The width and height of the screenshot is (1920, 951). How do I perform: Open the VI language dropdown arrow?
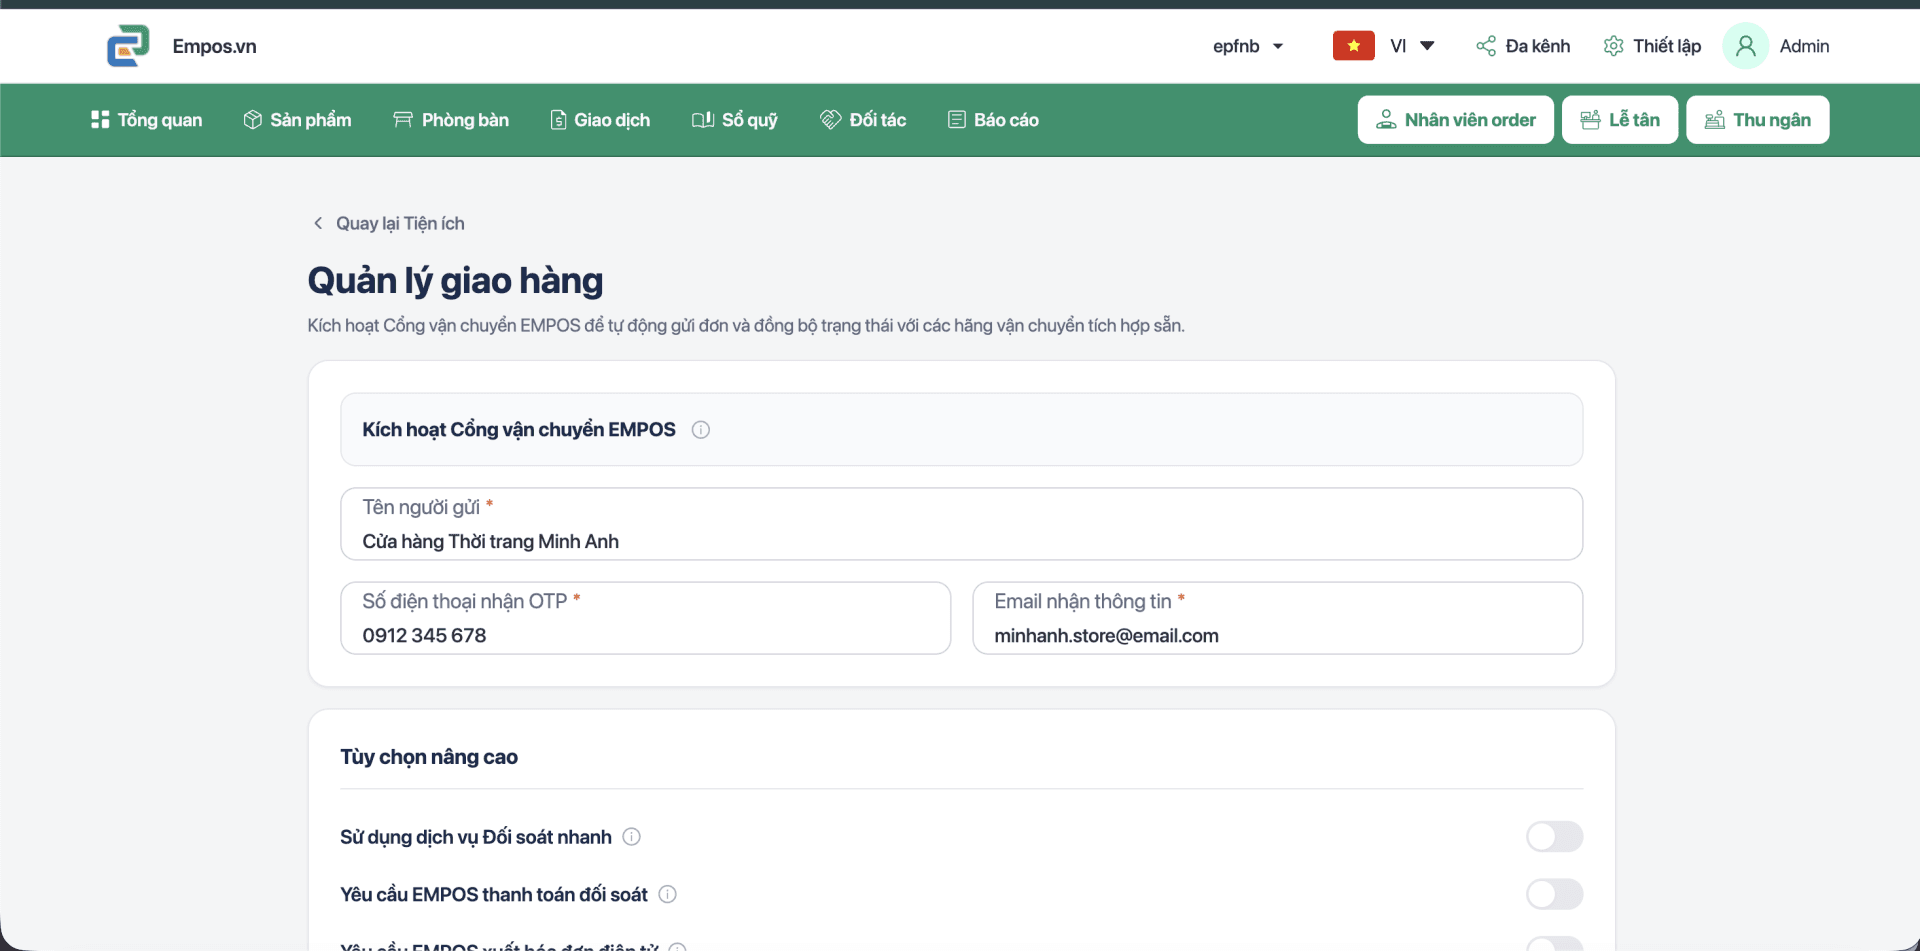click(1427, 46)
